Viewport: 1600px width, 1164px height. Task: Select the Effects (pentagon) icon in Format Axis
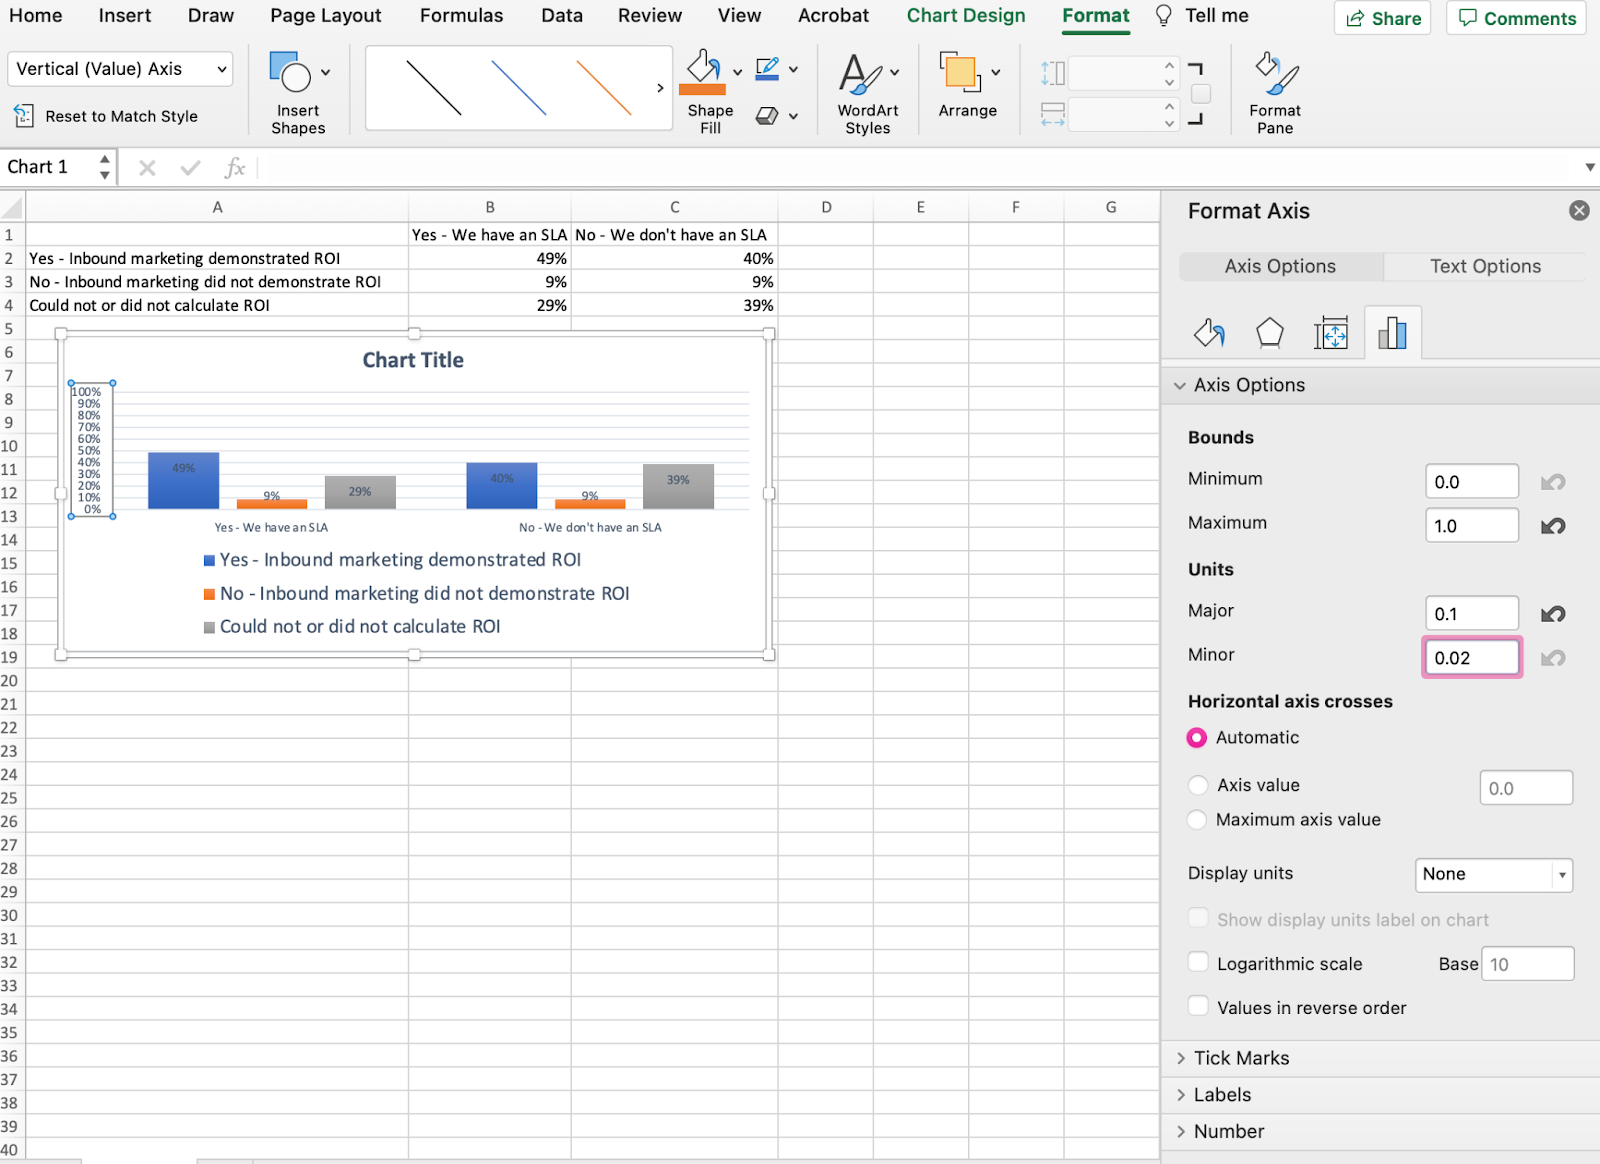pos(1269,332)
